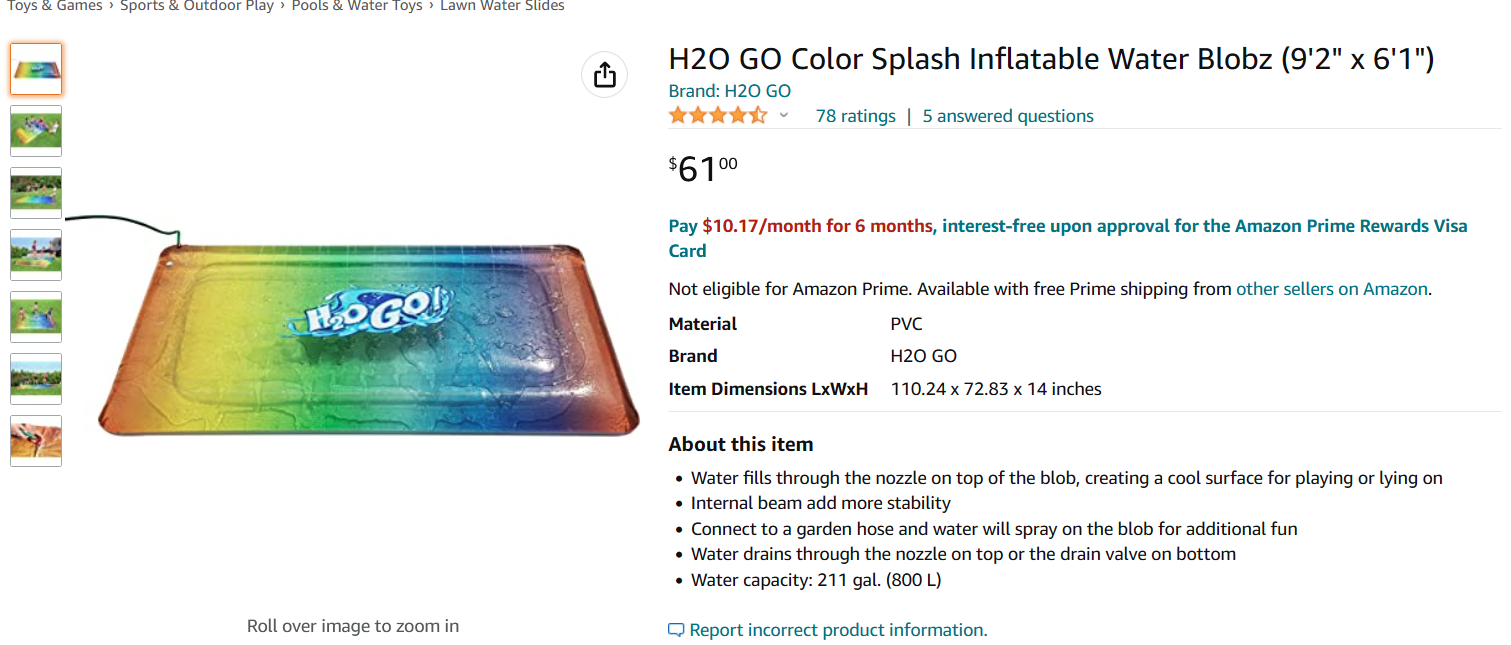The width and height of the screenshot is (1511, 645).
Task: Go to Lawn Water Slides breadcrumb
Action: coord(502,6)
